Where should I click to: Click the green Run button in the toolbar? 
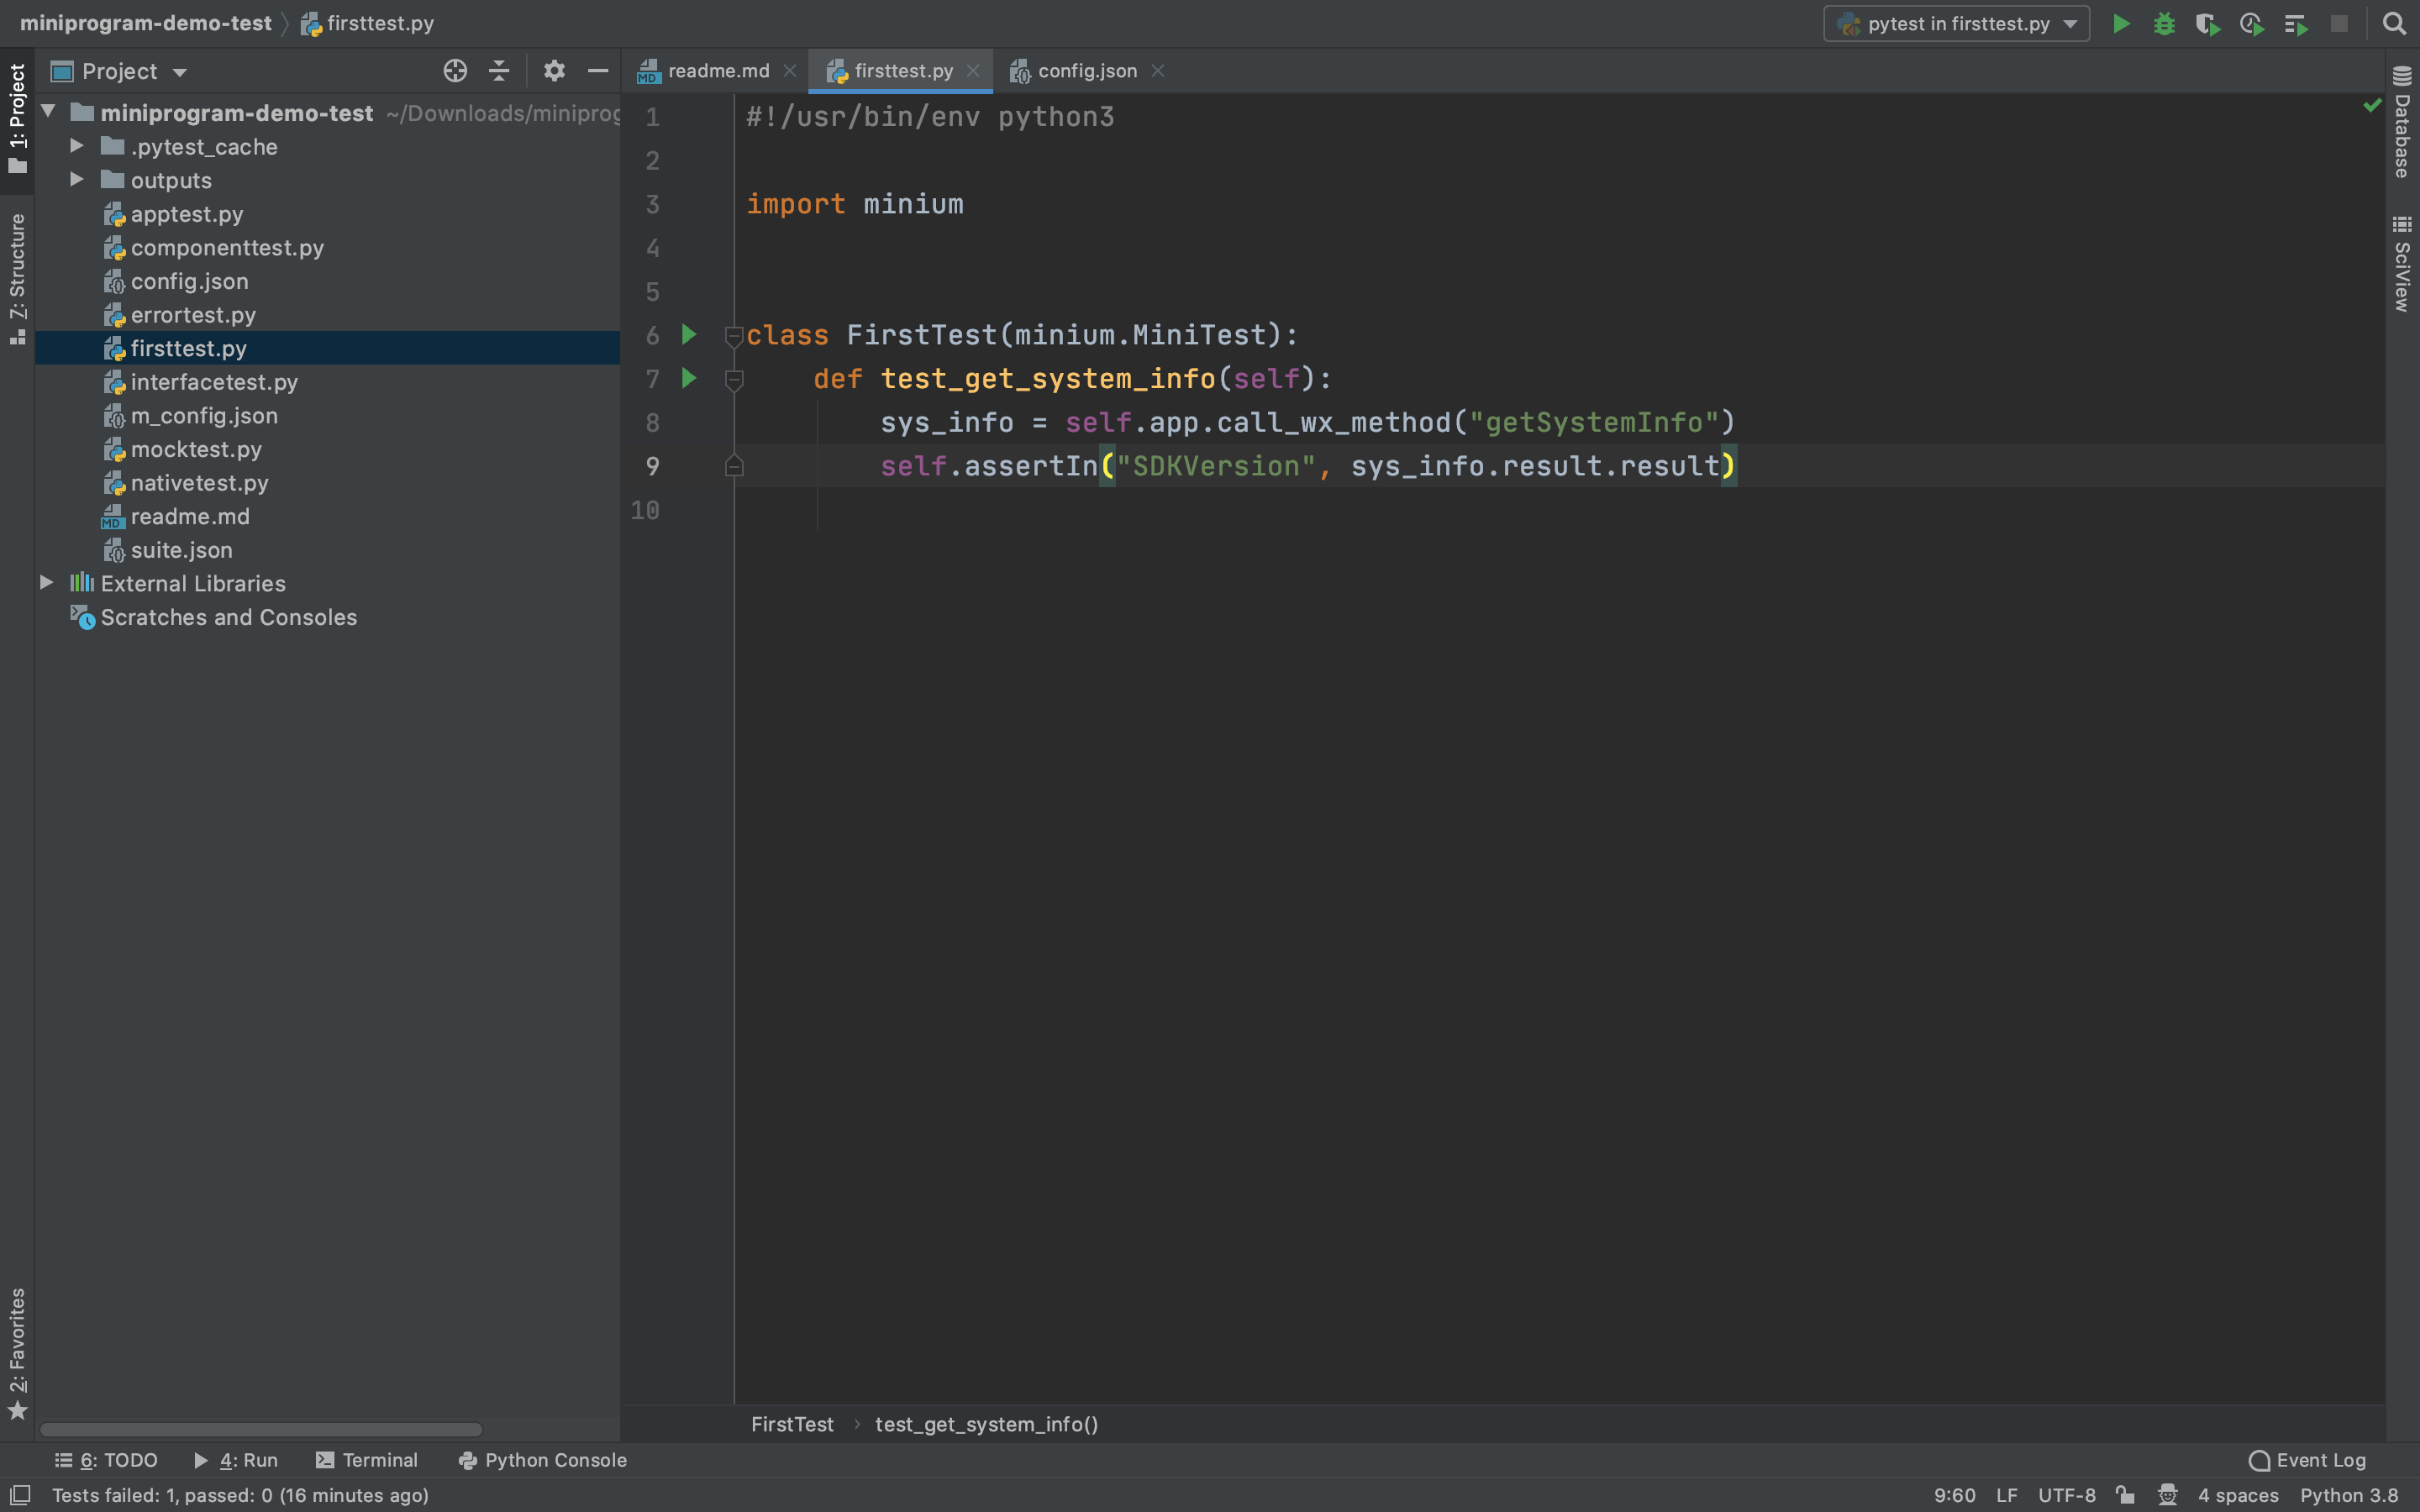pyautogui.click(x=2120, y=24)
